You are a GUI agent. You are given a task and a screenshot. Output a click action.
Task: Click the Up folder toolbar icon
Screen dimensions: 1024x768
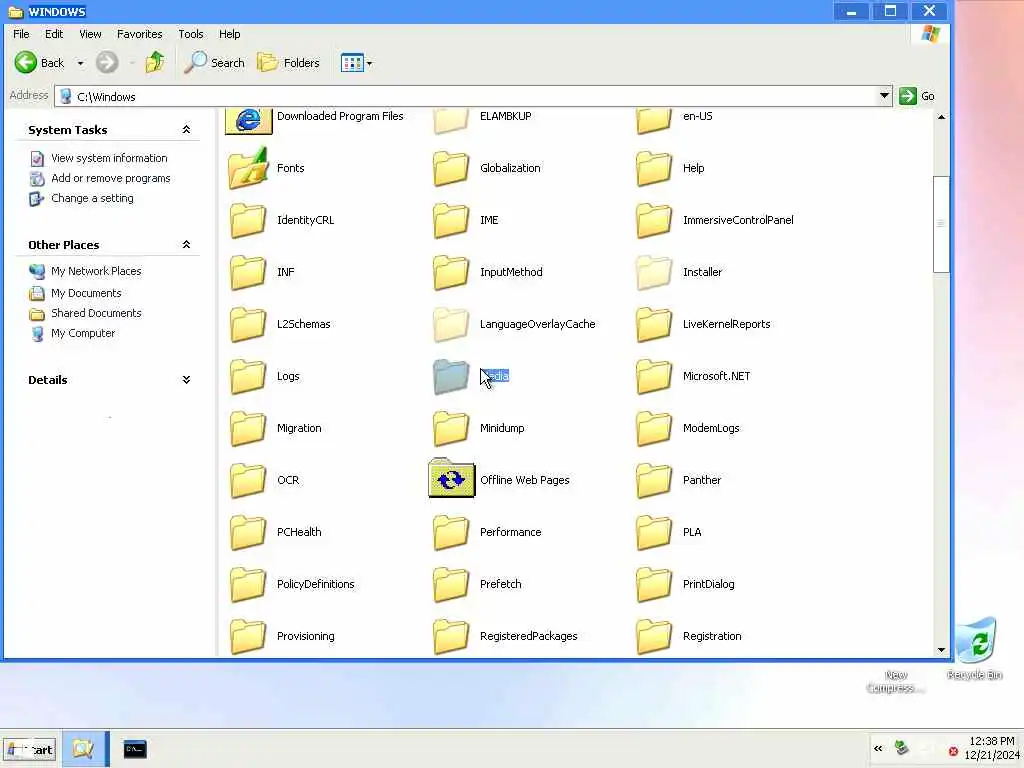(x=155, y=63)
